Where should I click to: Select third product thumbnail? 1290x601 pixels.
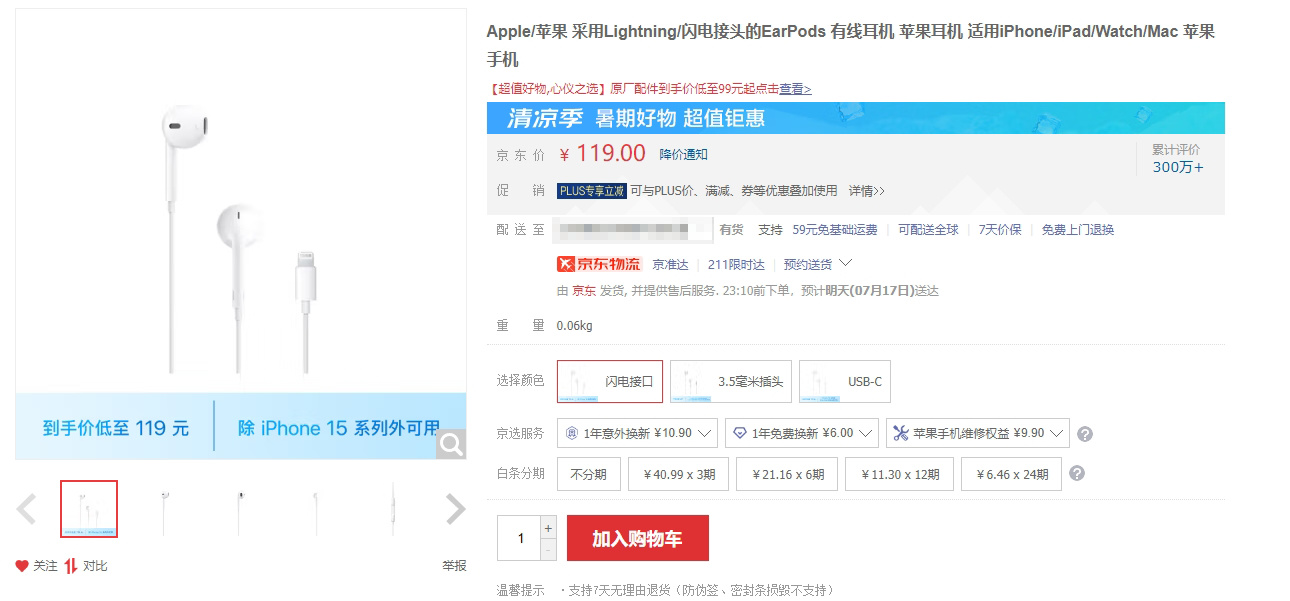point(240,509)
